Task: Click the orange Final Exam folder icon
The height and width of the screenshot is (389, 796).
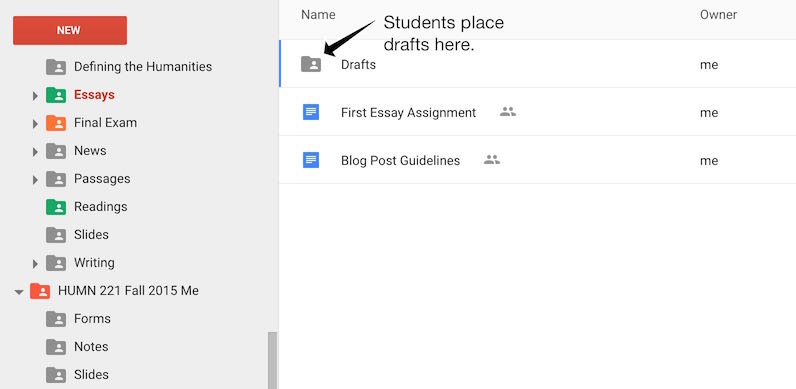Action: 56,123
